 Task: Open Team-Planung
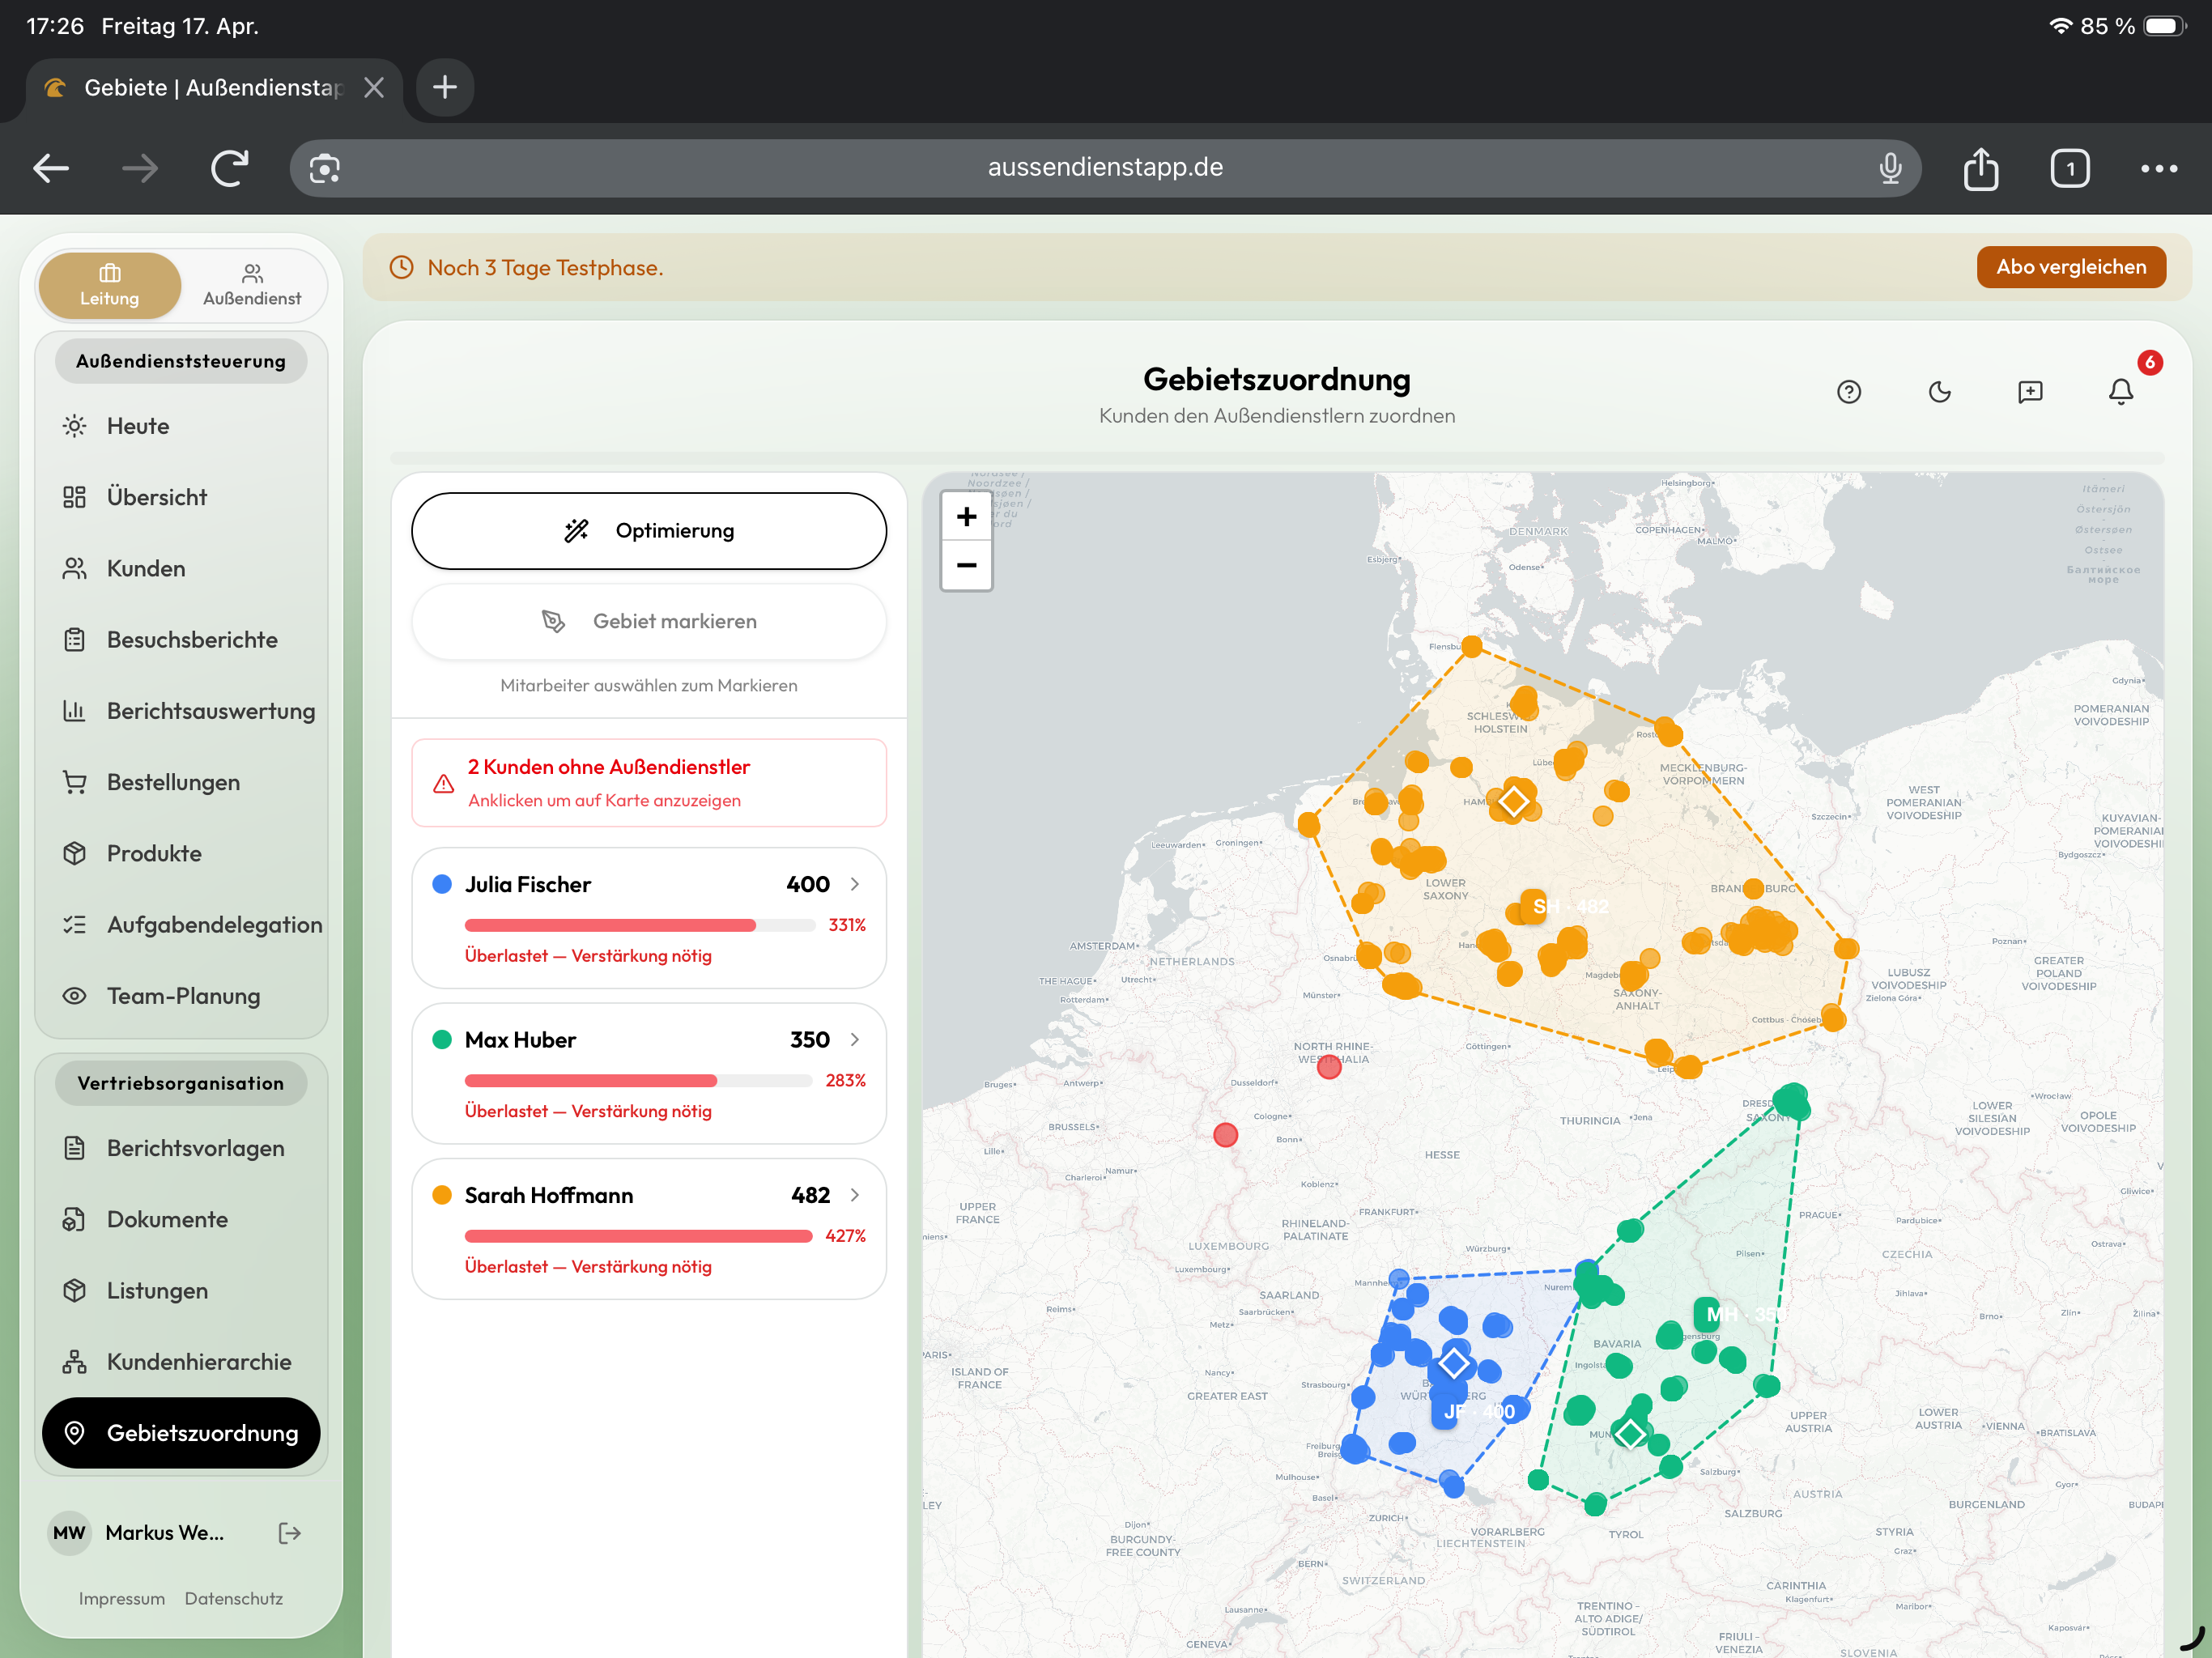181,996
